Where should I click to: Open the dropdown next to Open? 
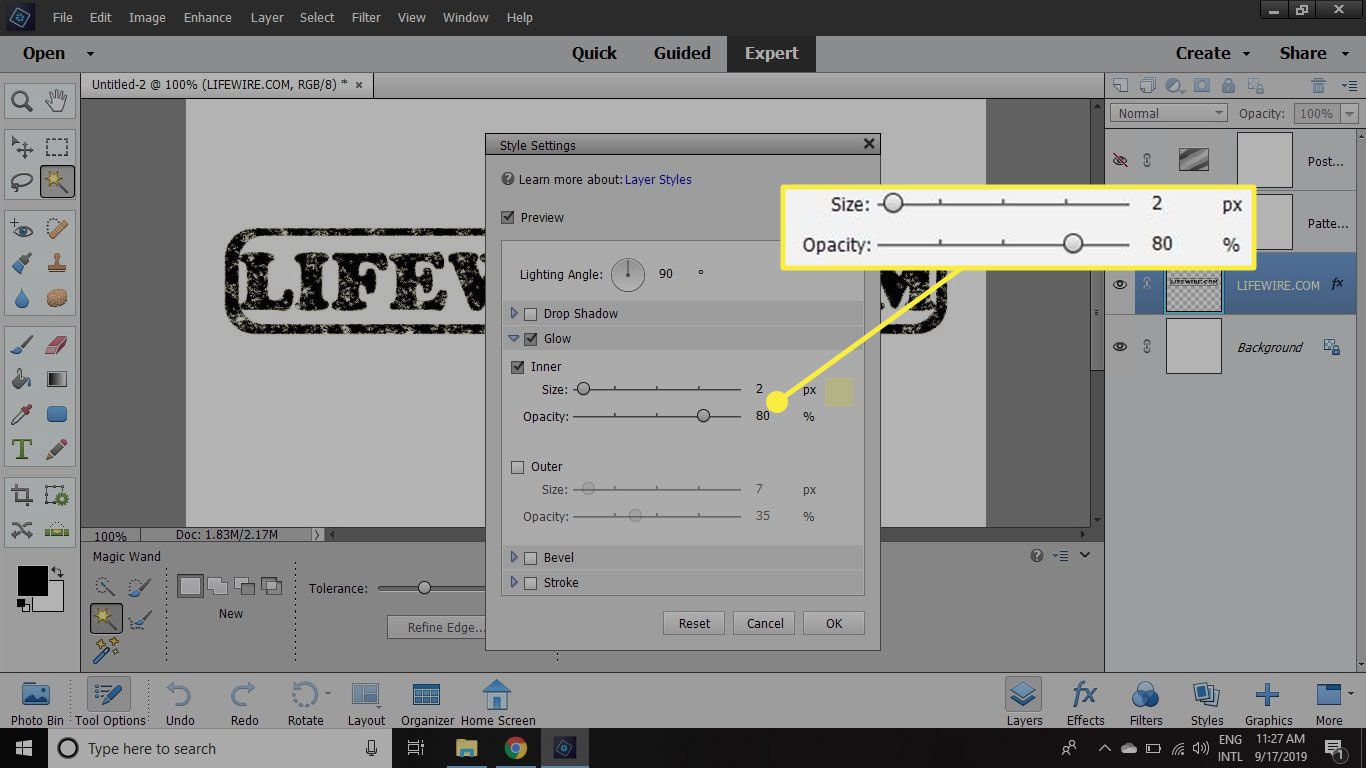click(x=90, y=54)
